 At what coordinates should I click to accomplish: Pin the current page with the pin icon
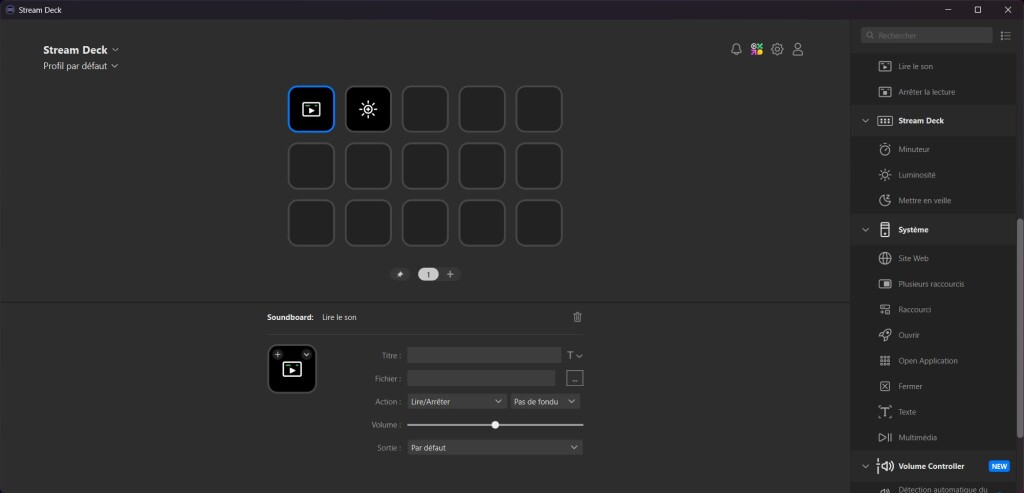pos(400,274)
